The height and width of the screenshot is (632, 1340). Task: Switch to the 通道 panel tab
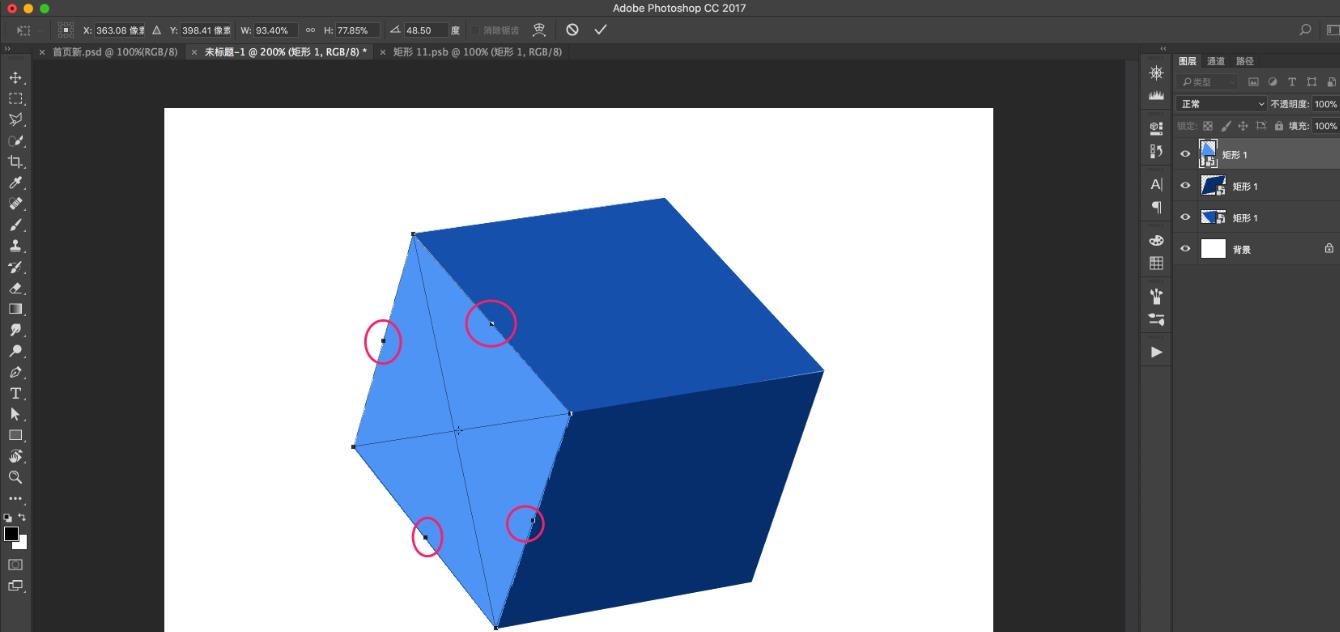click(1216, 61)
